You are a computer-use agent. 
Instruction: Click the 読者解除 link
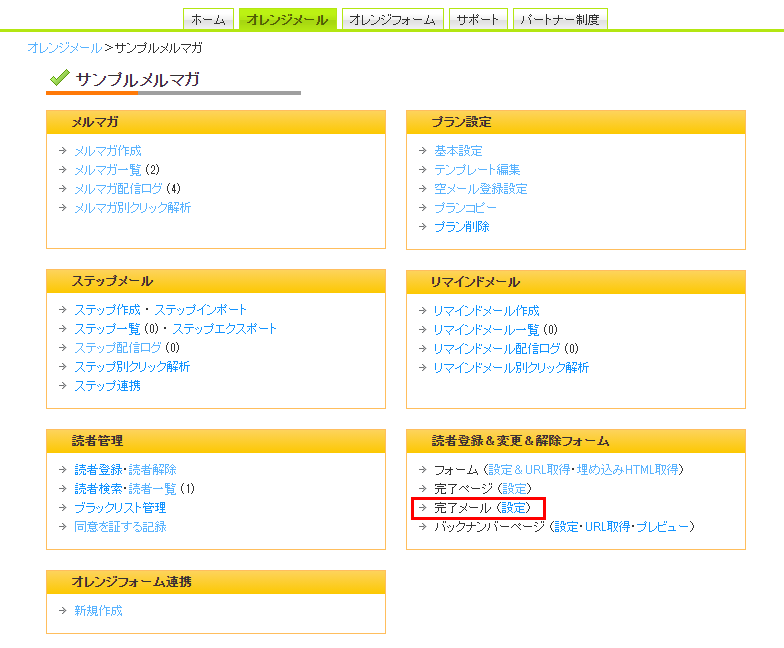(x=152, y=470)
